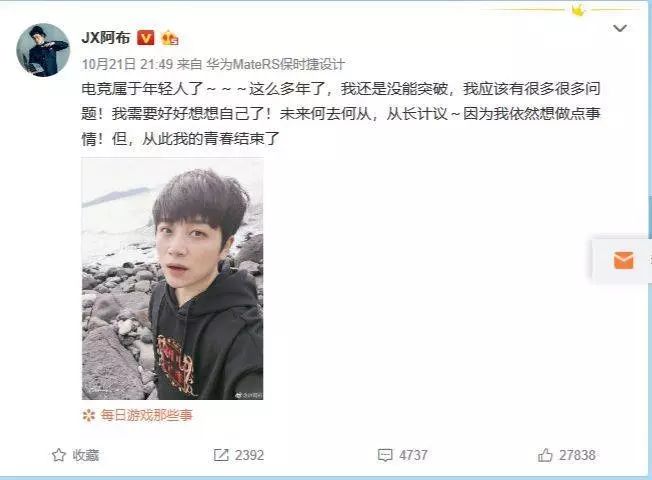The image size is (652, 480).
Task: Toggle the 收藏 star icon
Action: click(x=59, y=455)
